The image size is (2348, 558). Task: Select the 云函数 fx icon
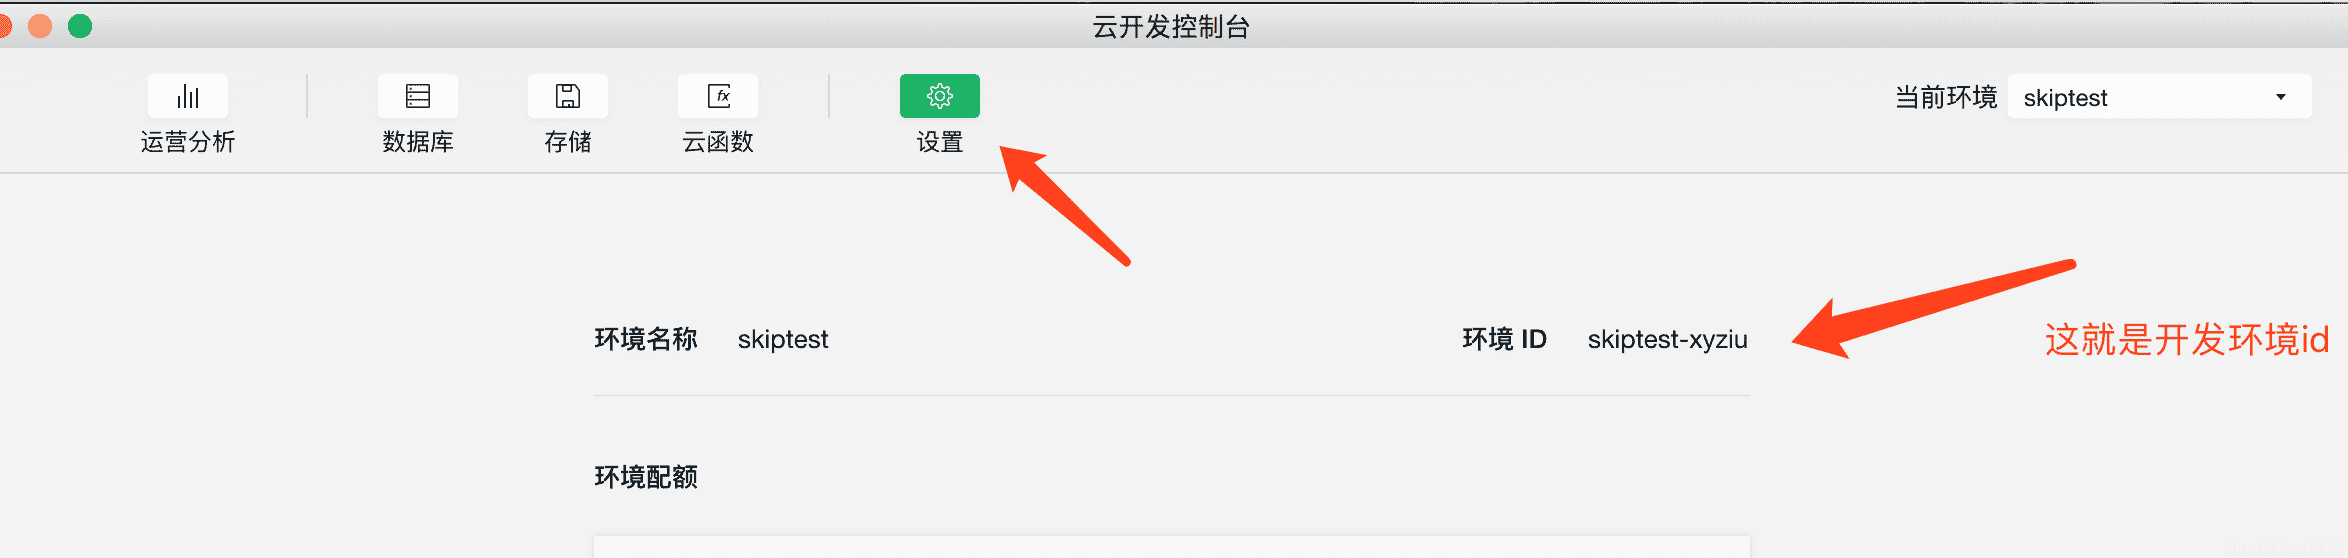tap(718, 96)
